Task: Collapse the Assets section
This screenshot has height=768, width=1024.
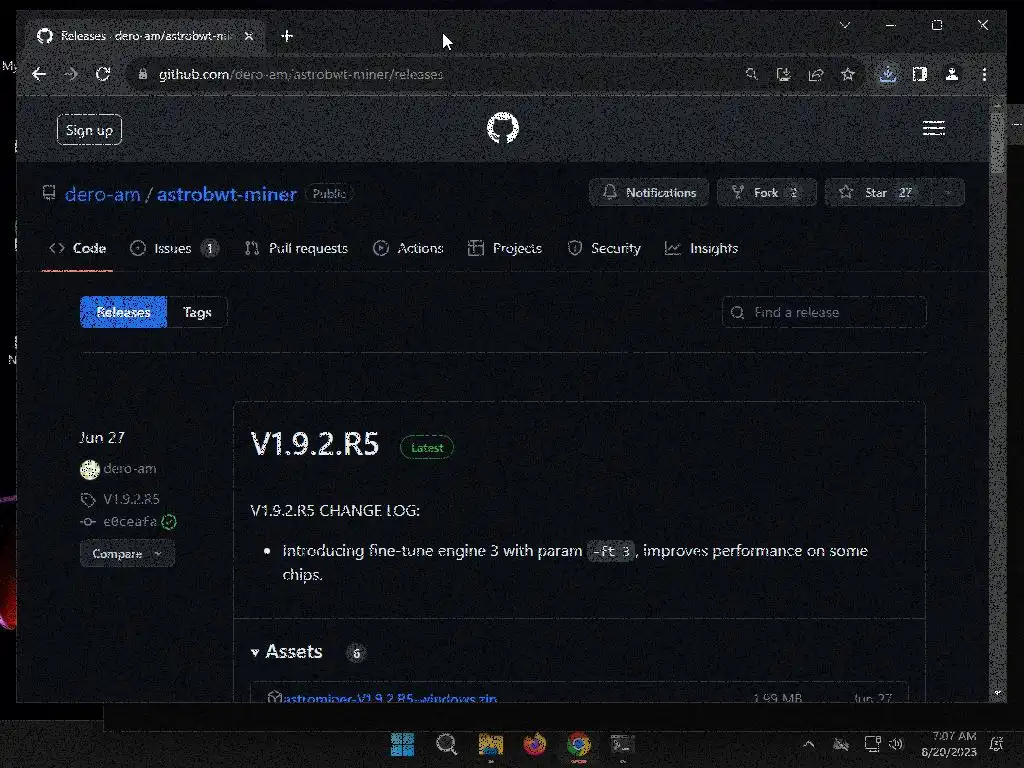Action: tap(287, 652)
